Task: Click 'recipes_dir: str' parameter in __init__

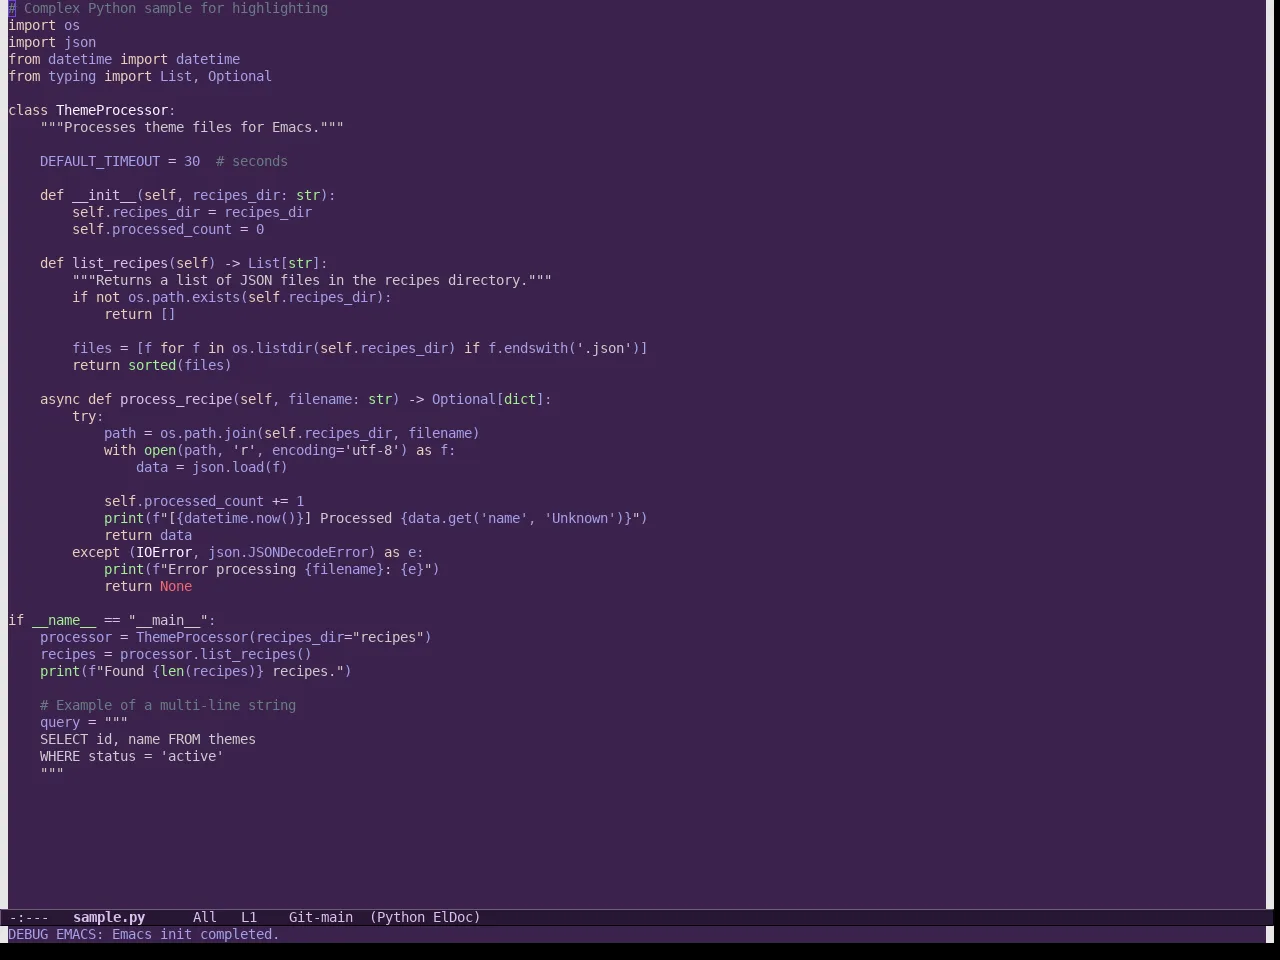Action: point(256,195)
